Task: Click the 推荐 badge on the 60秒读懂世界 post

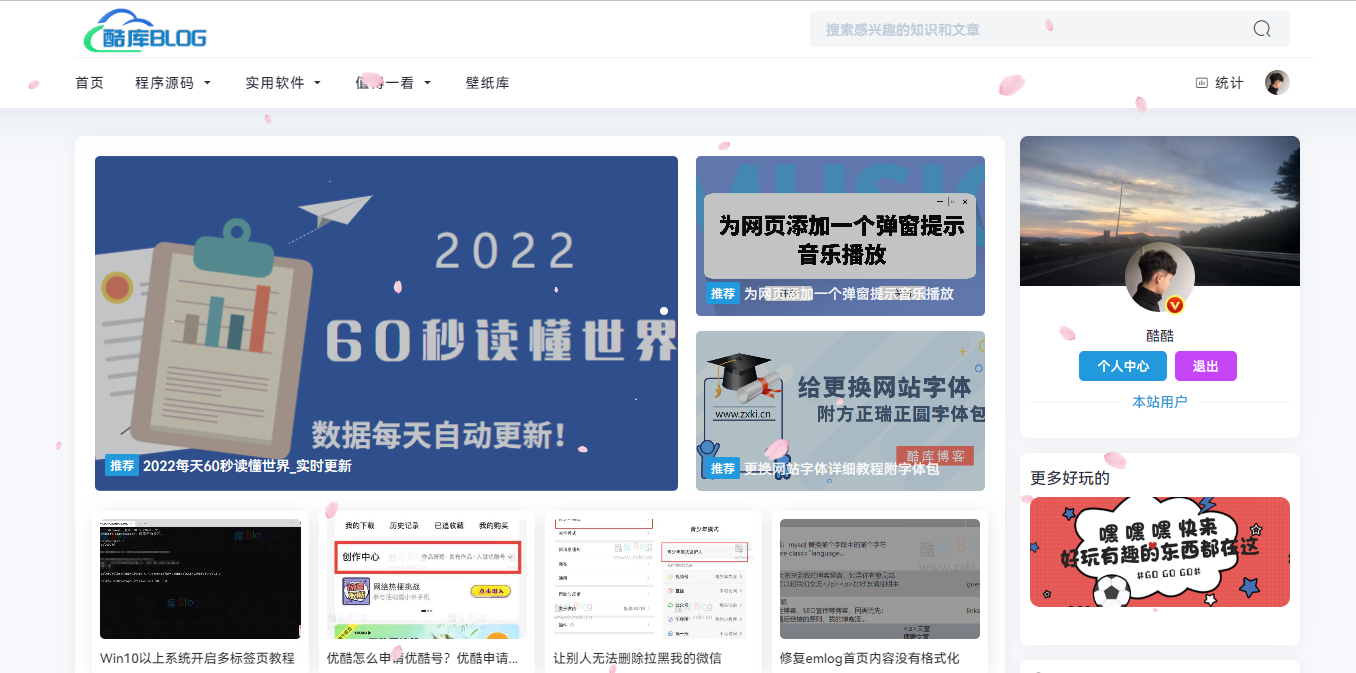Action: [121, 466]
